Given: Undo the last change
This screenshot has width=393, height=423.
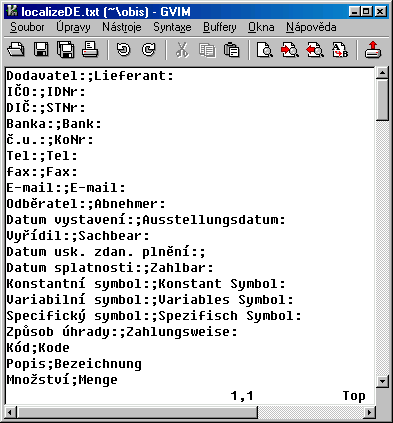Looking at the screenshot, I should pos(124,50).
